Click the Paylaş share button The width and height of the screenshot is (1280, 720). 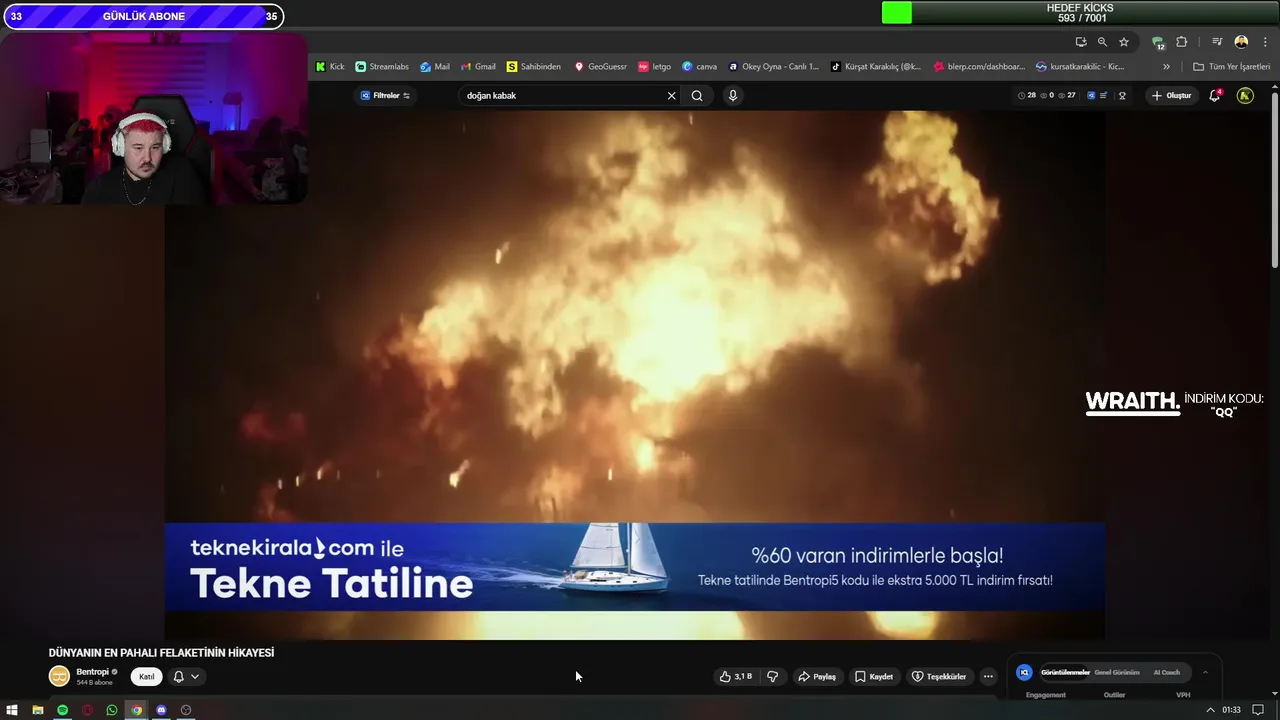click(x=816, y=677)
